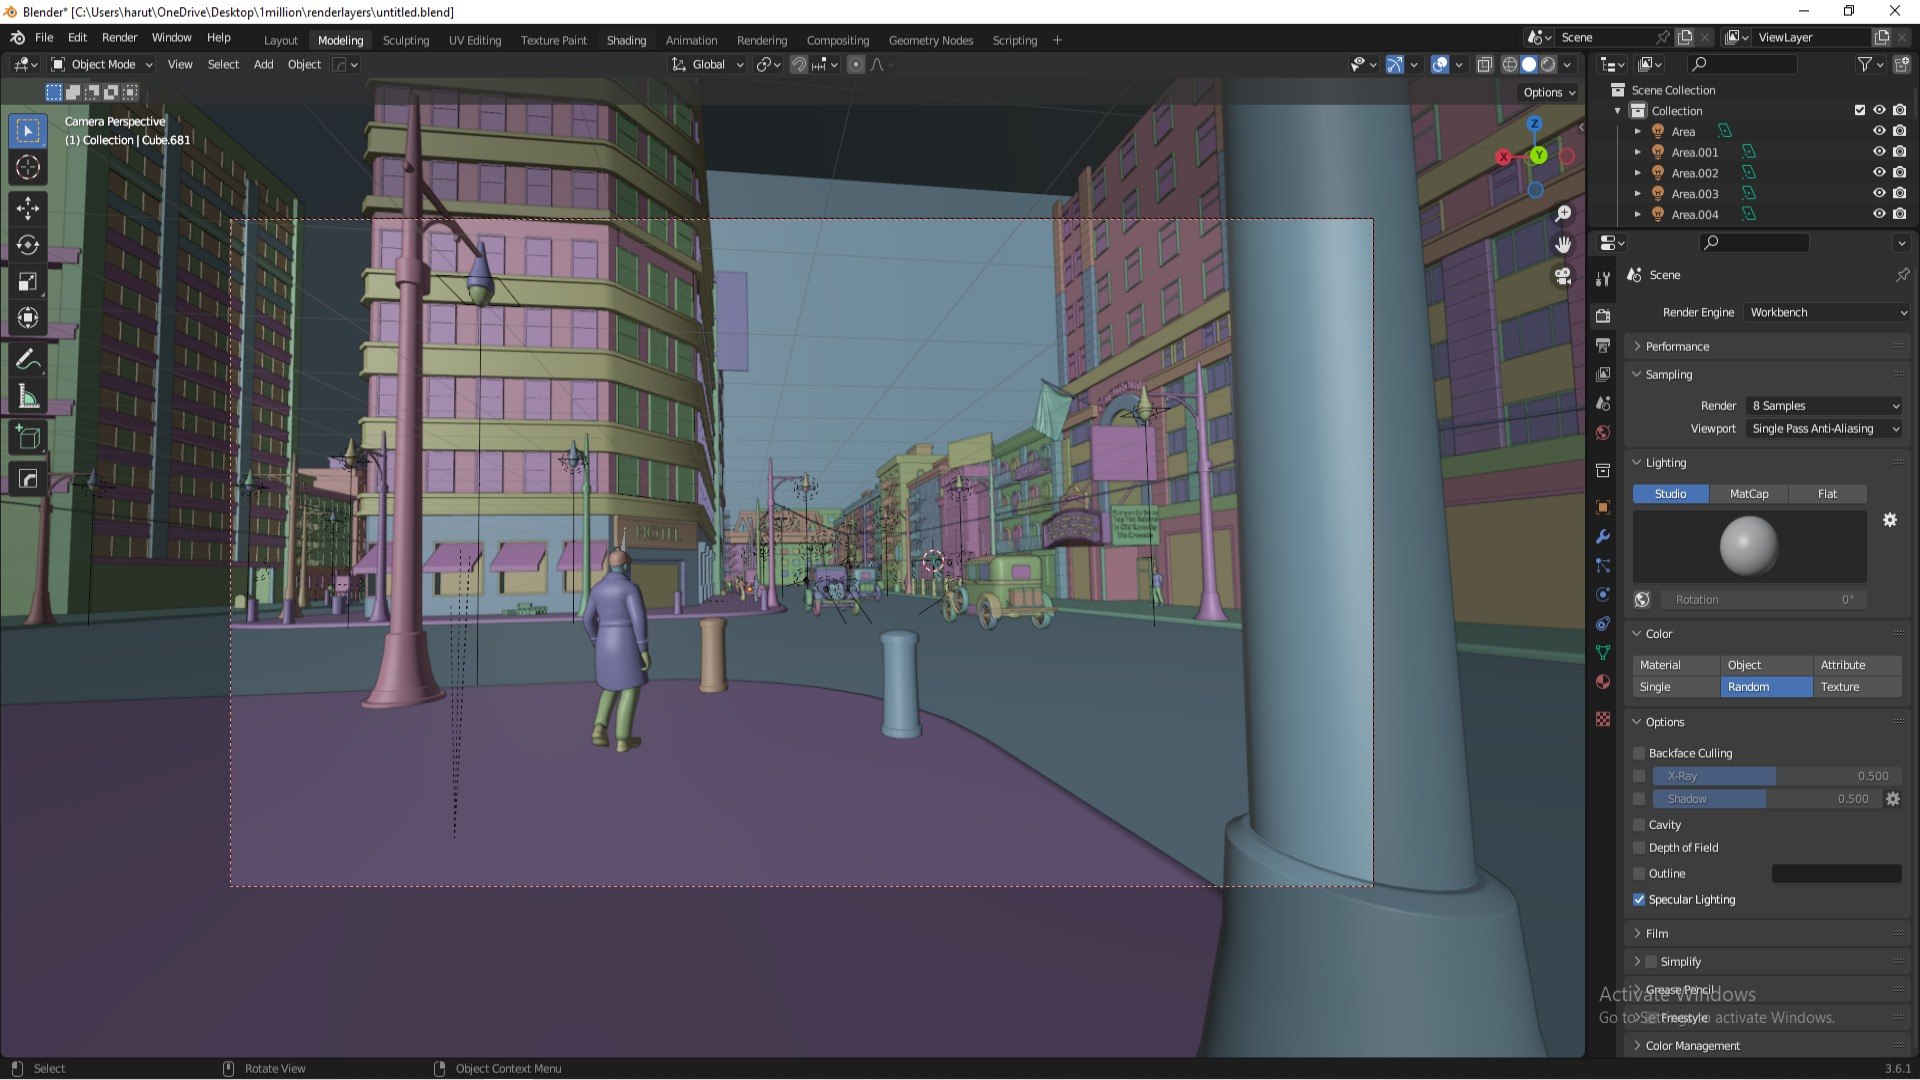
Task: Open the Render menu
Action: click(x=119, y=37)
